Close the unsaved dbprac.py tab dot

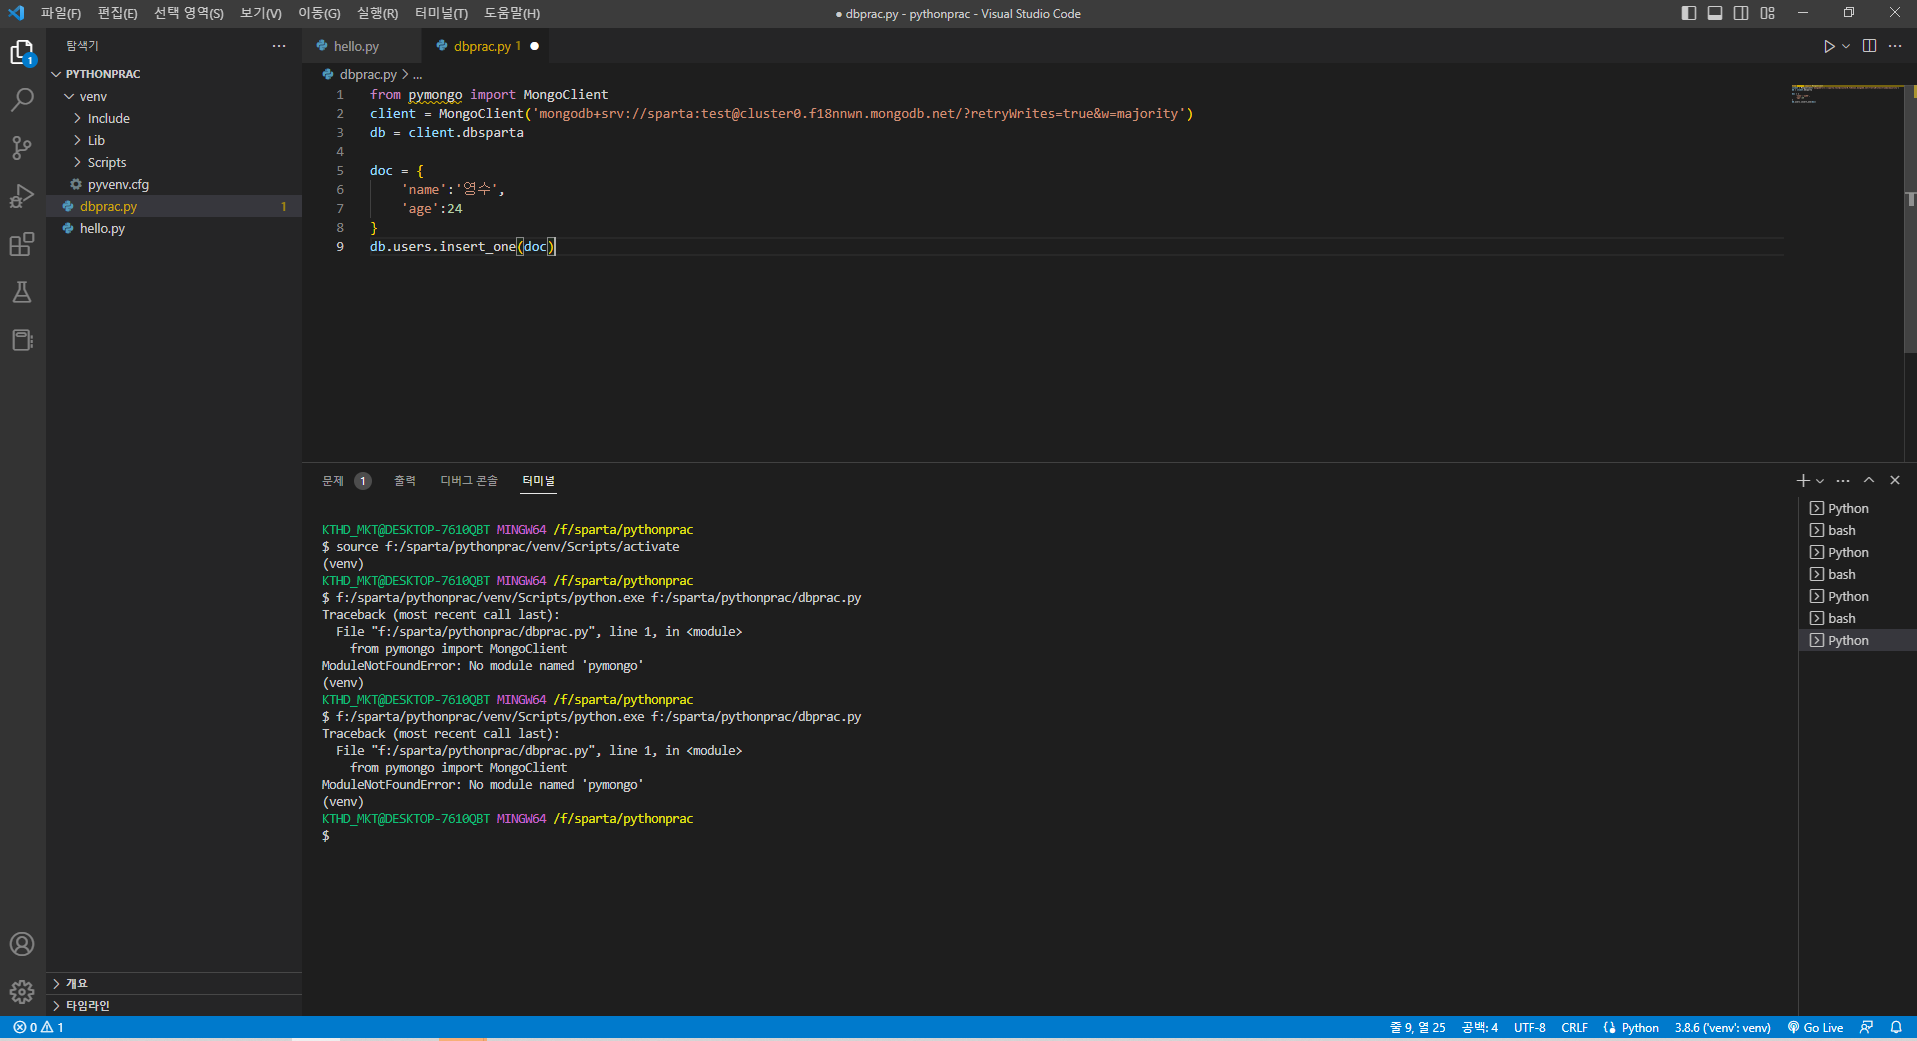click(x=534, y=46)
